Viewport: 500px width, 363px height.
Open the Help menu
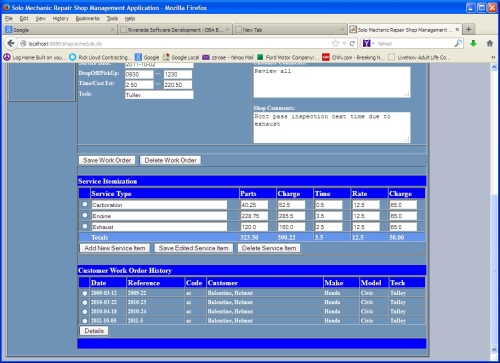(x=130, y=18)
